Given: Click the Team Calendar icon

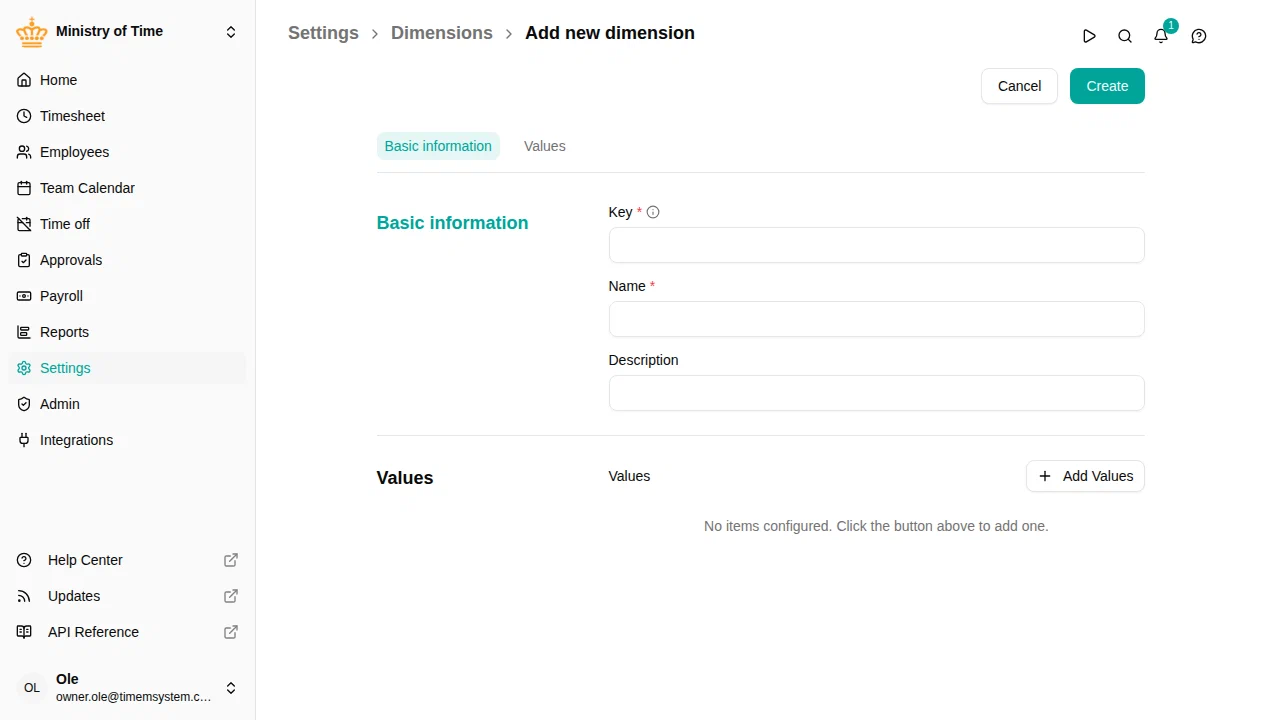Looking at the screenshot, I should tap(24, 188).
